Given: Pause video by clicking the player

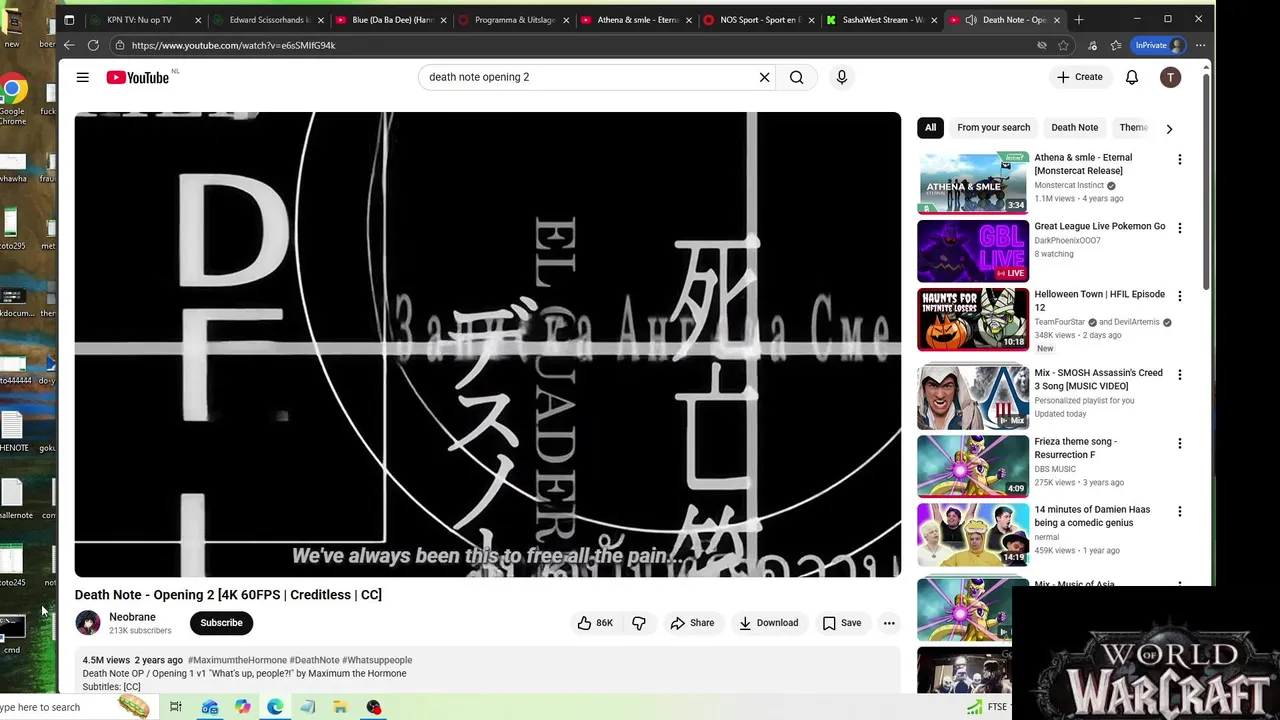Looking at the screenshot, I should 487,344.
